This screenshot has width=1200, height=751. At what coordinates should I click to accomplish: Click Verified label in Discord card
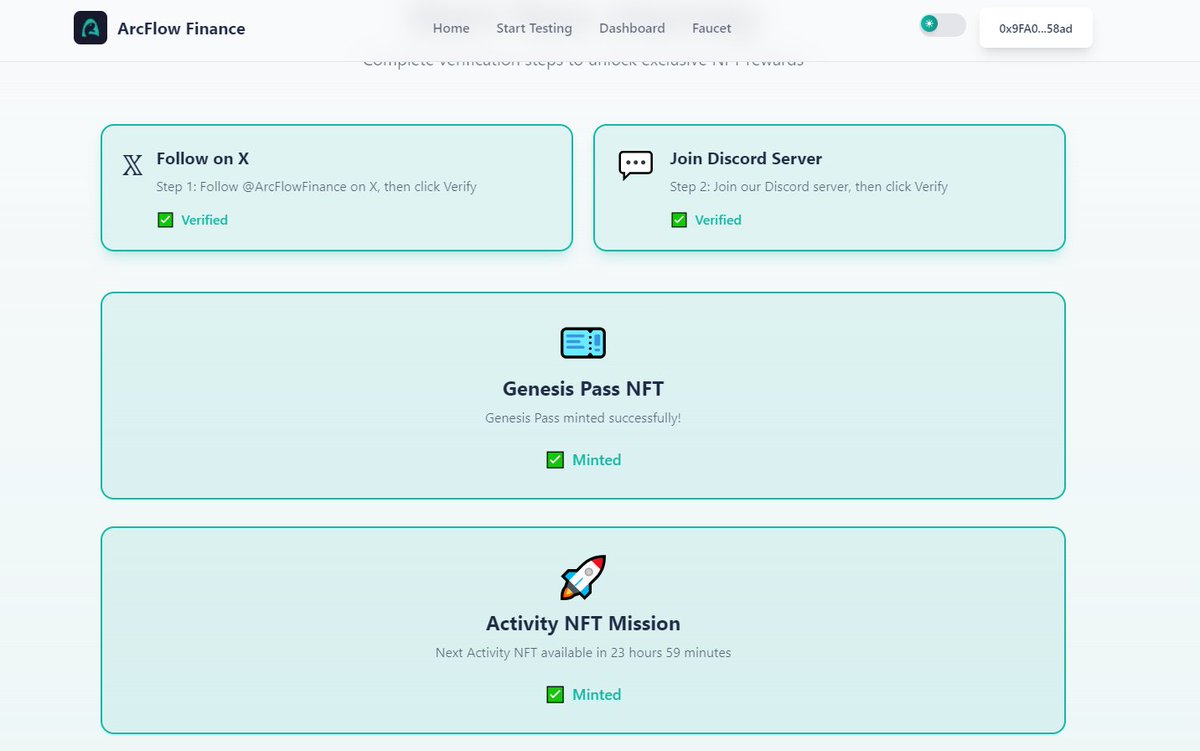pyautogui.click(x=718, y=220)
